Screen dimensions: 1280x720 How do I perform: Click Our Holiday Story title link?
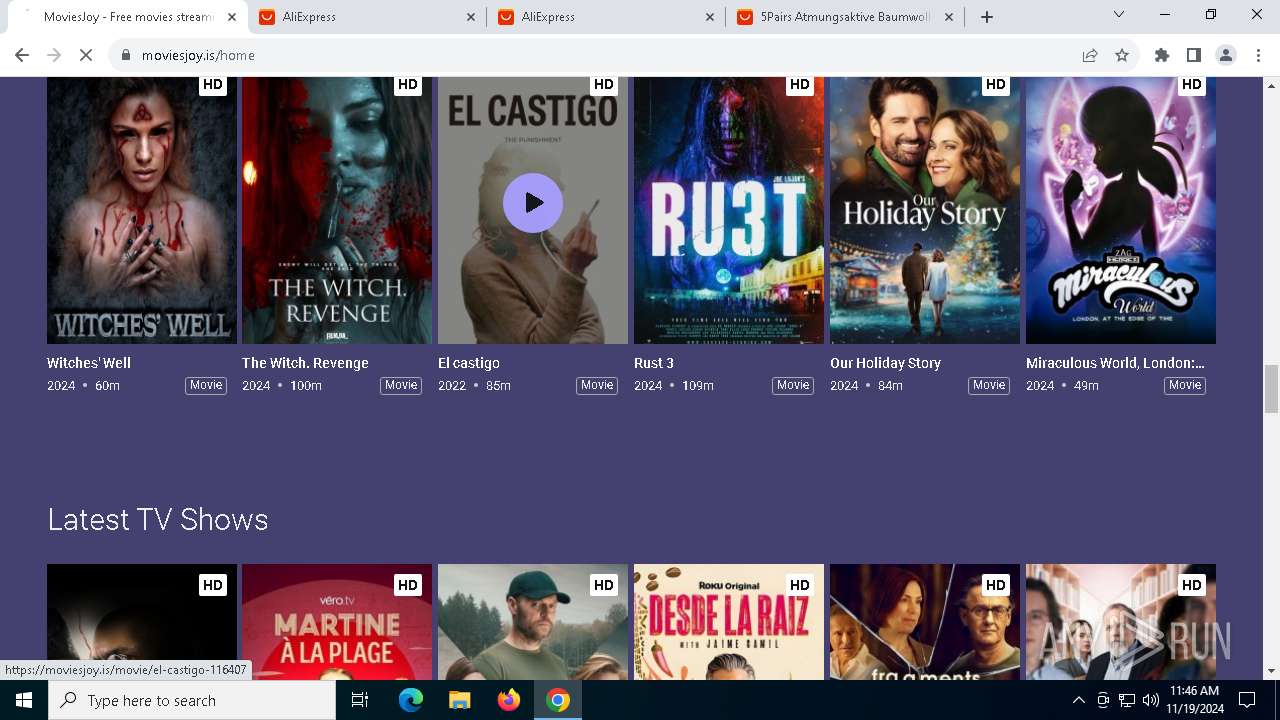point(885,363)
